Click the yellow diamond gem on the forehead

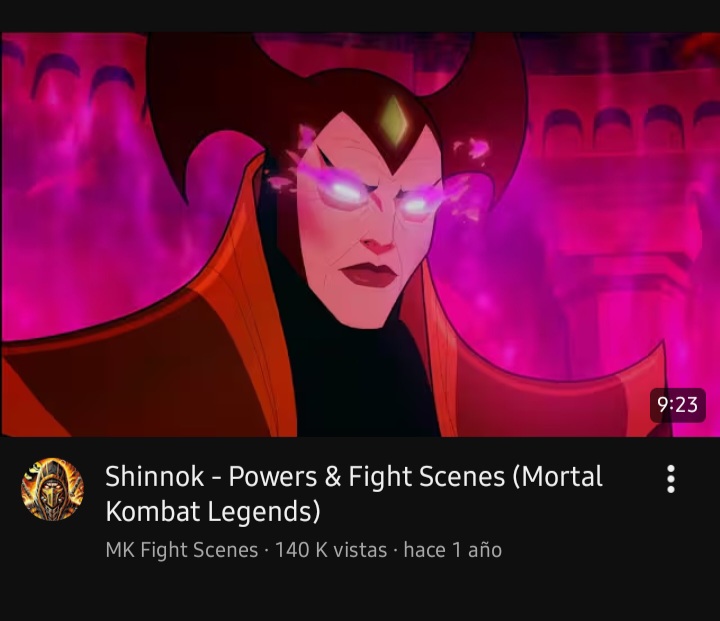coord(394,120)
